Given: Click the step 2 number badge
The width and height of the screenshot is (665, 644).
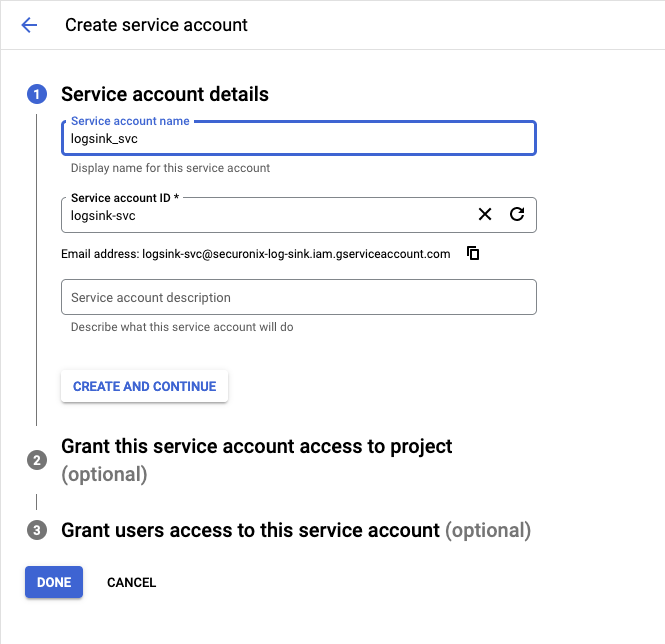Looking at the screenshot, I should (37, 460).
